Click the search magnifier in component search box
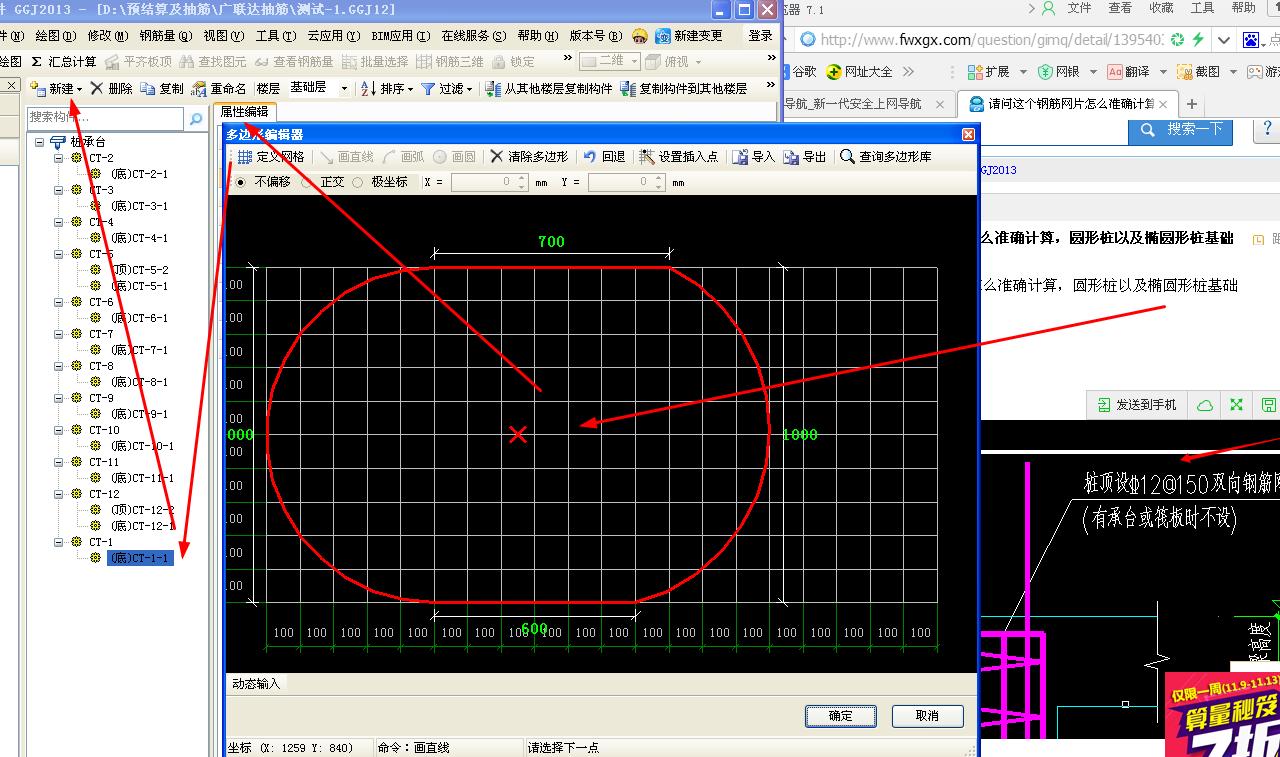 (195, 118)
